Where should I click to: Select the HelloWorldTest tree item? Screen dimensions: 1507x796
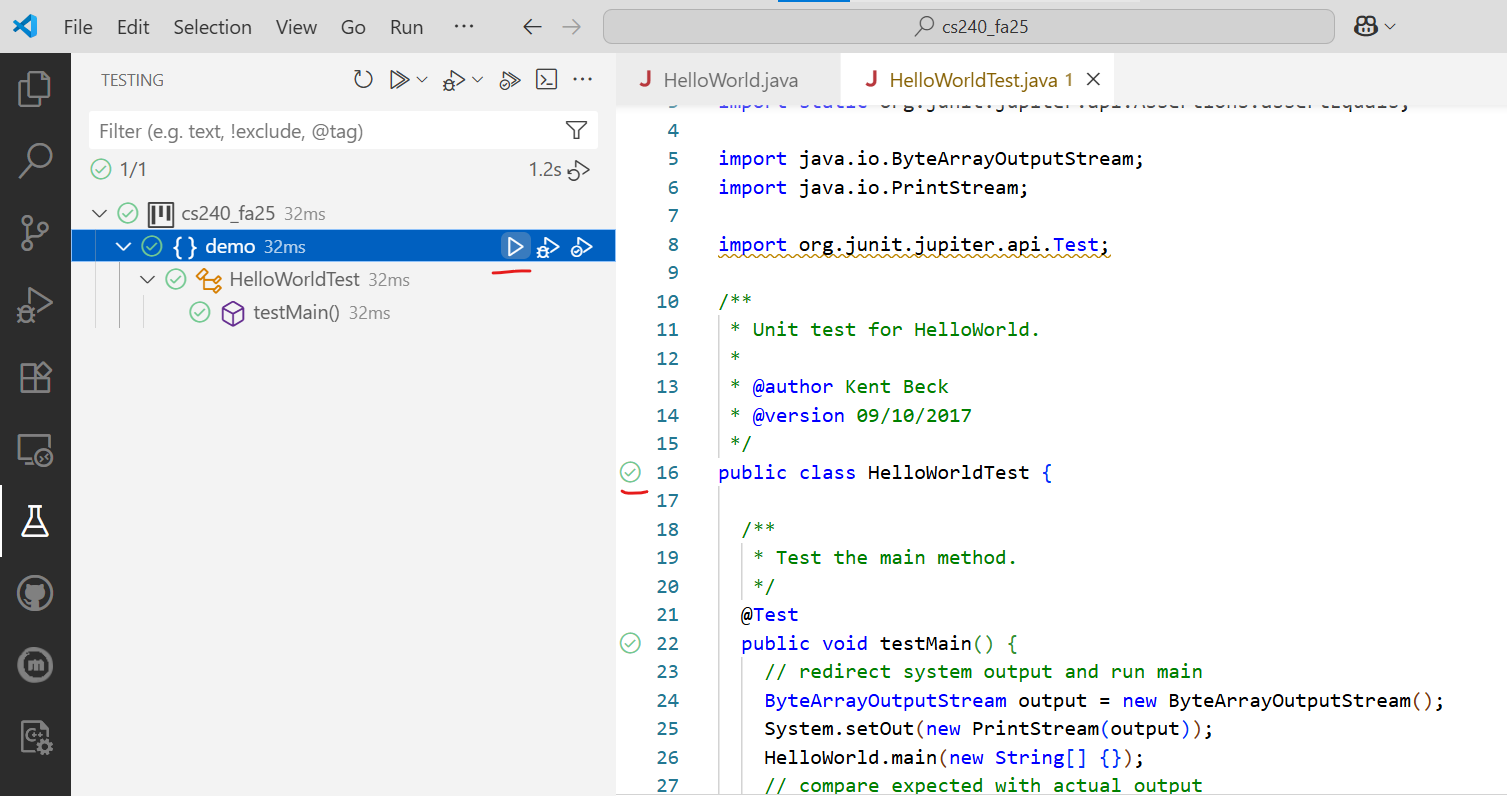point(343,279)
